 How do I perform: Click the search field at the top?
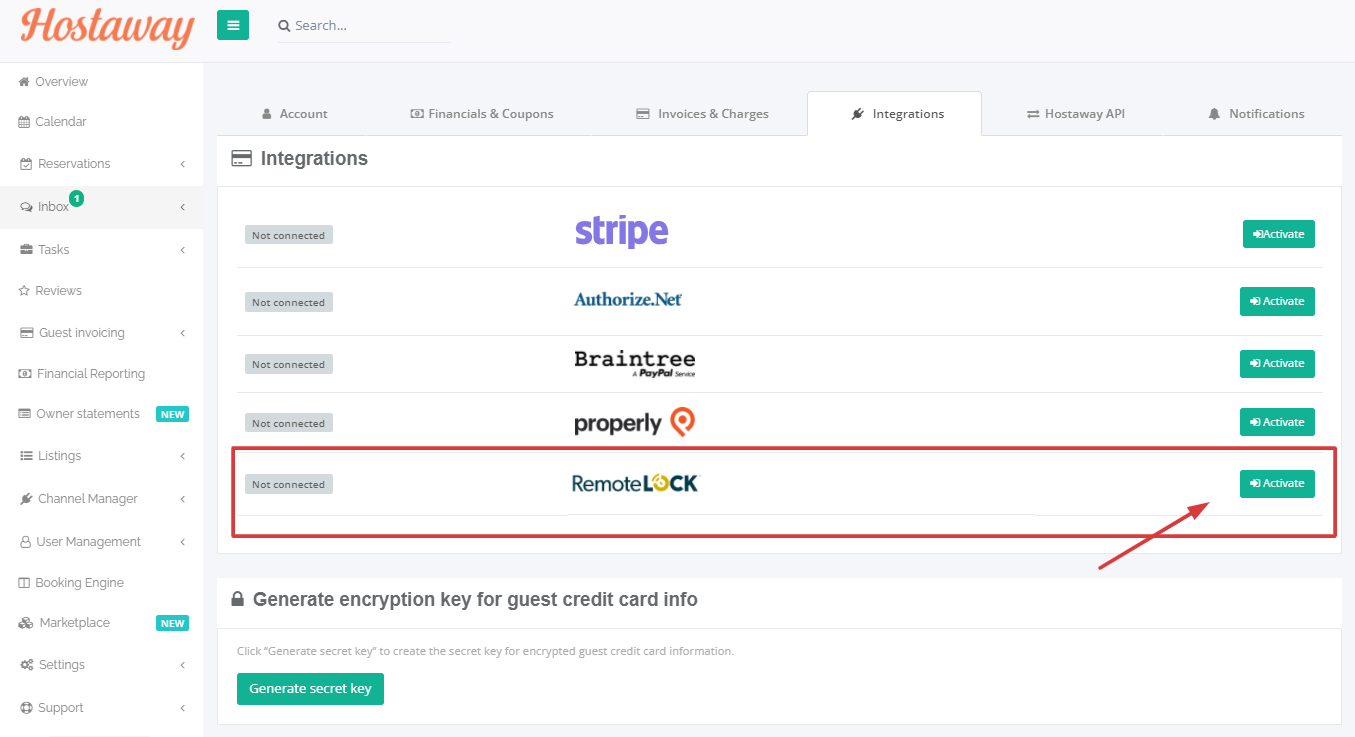(x=365, y=25)
